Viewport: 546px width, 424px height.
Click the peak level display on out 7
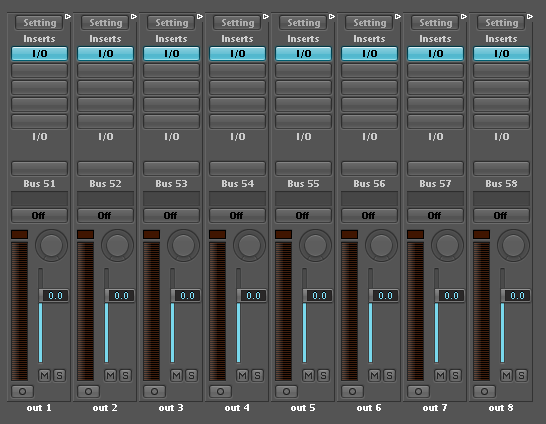tap(415, 234)
